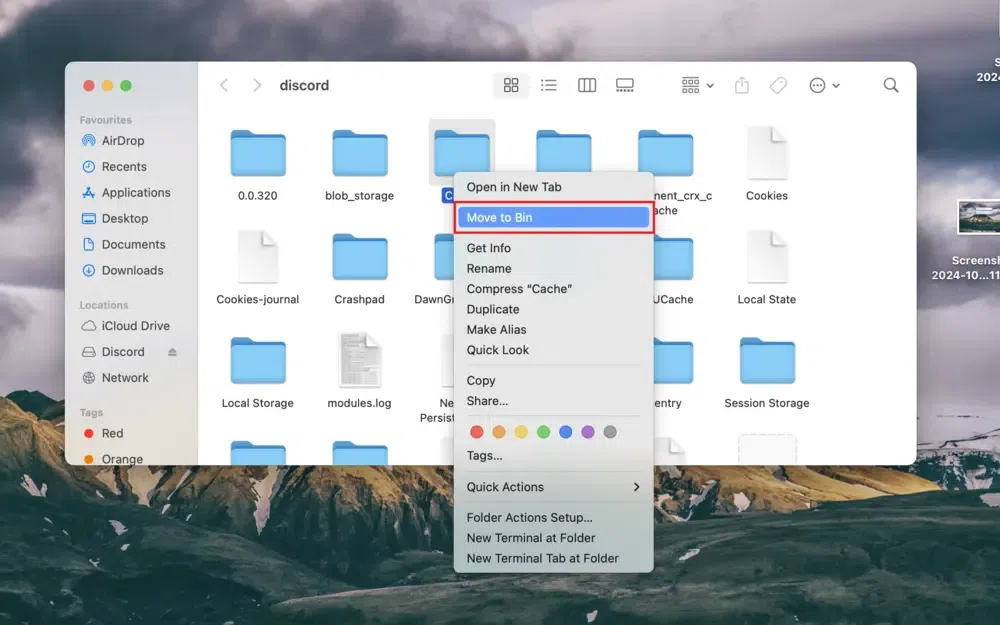Go forward with the right chevron
The image size is (1000, 625).
[x=256, y=85]
